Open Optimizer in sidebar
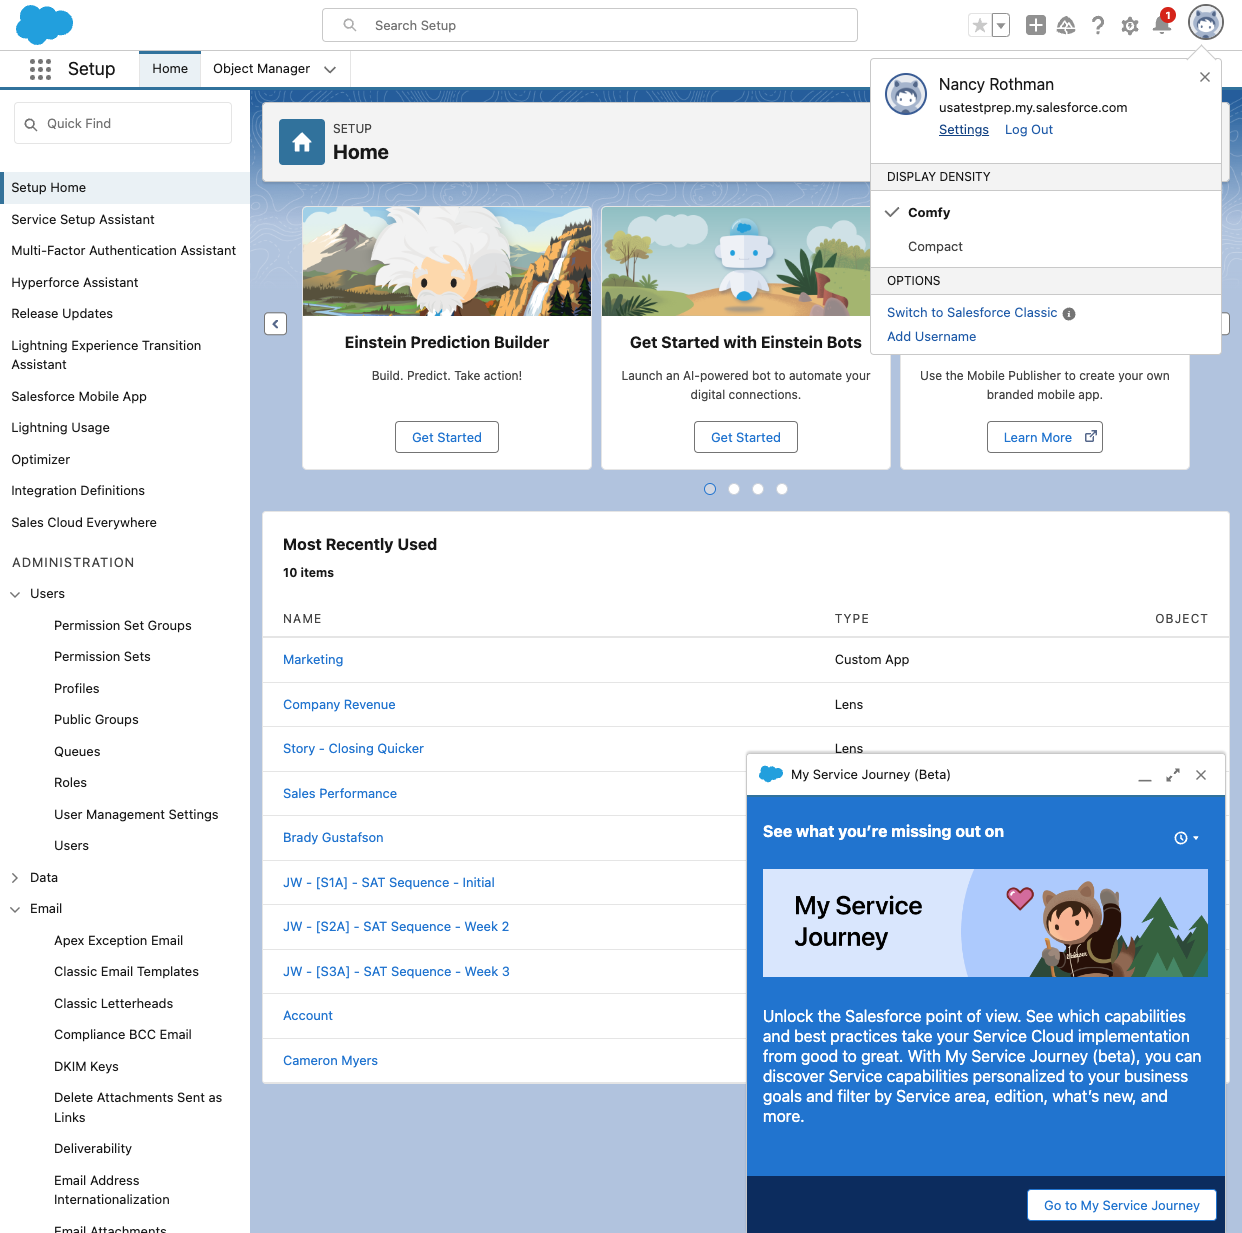1242x1233 pixels. (41, 460)
